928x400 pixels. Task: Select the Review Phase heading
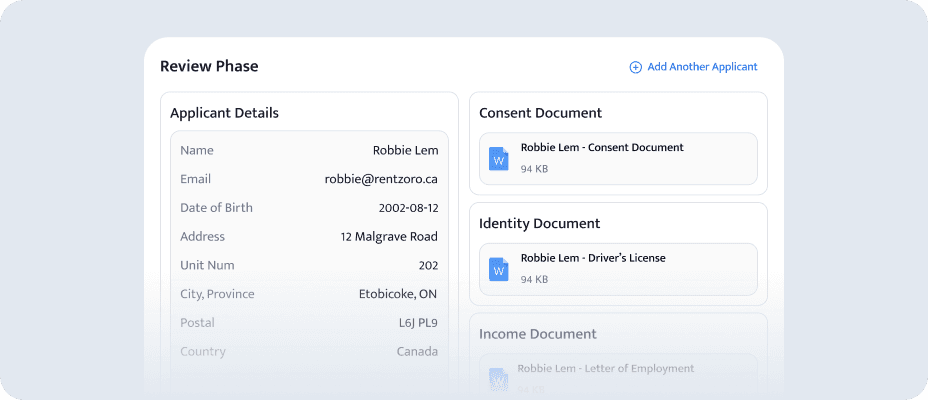[209, 66]
